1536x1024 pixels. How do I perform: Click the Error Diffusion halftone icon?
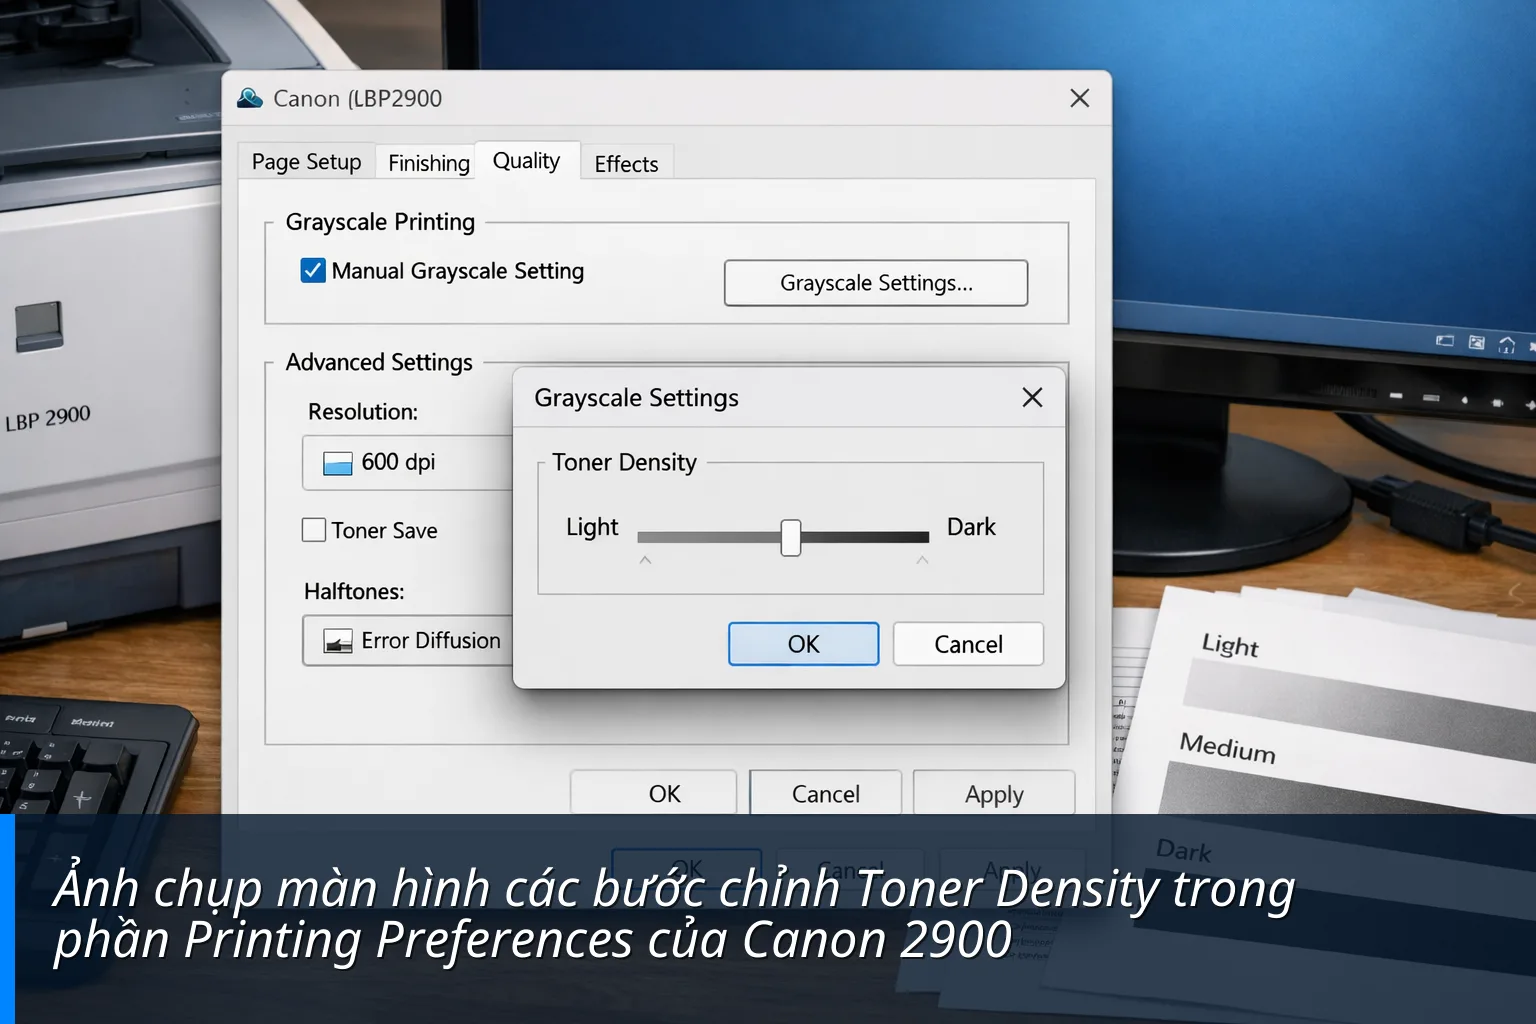(338, 641)
